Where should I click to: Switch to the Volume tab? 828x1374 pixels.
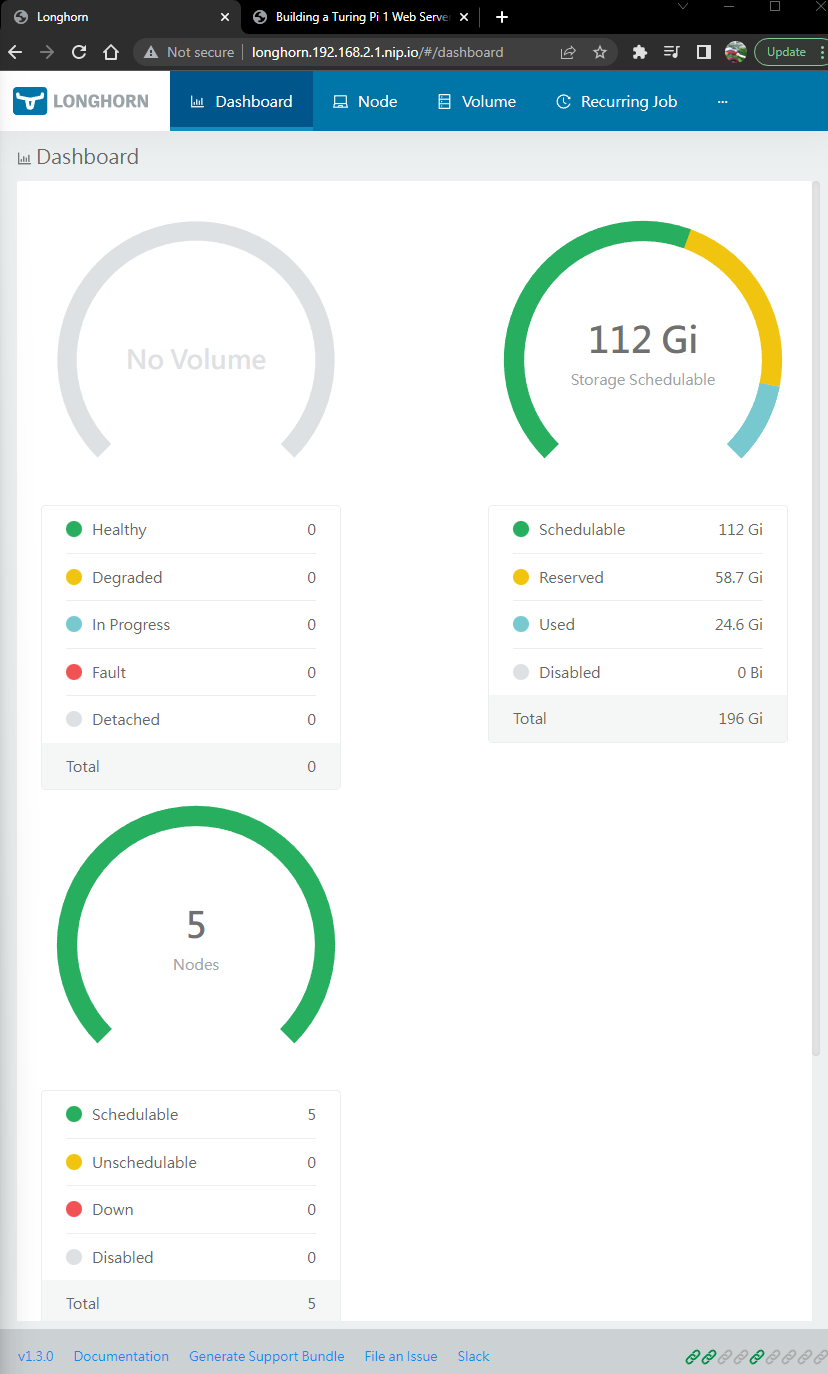(477, 102)
